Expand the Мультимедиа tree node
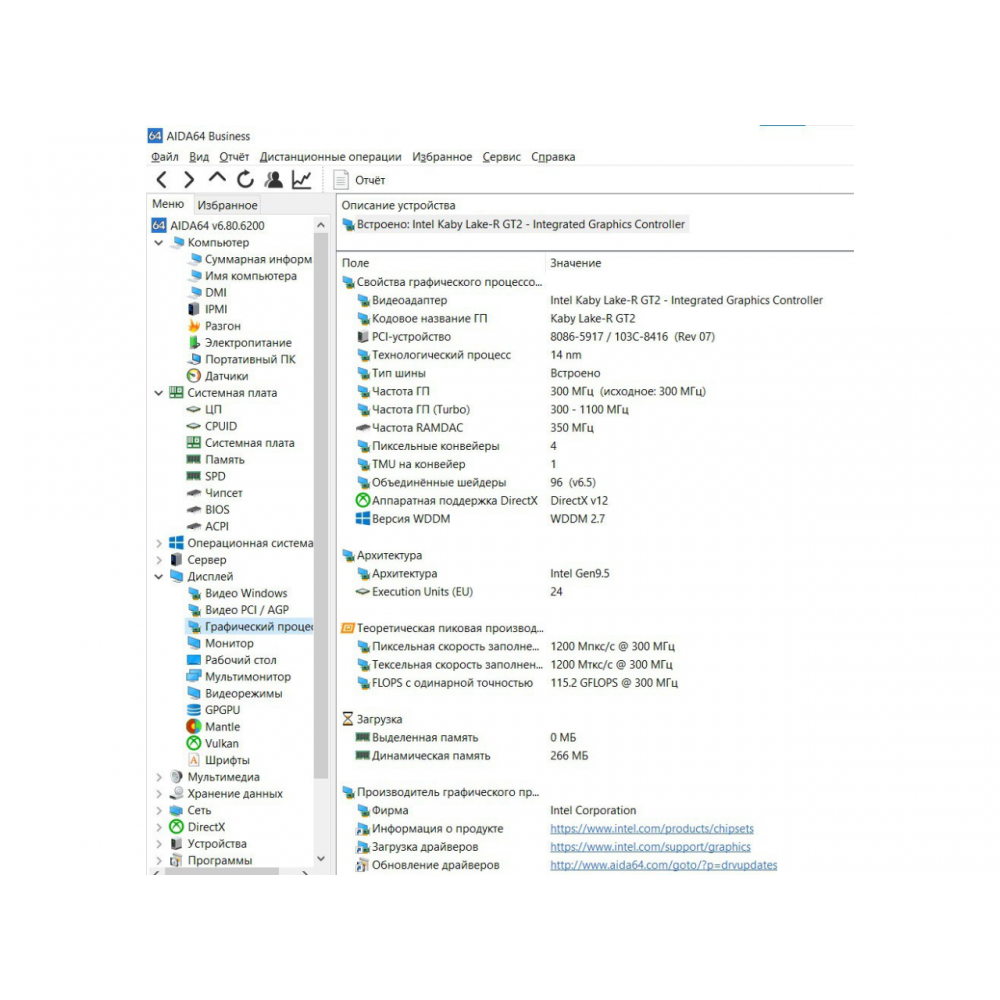1000x1000 pixels. (159, 777)
